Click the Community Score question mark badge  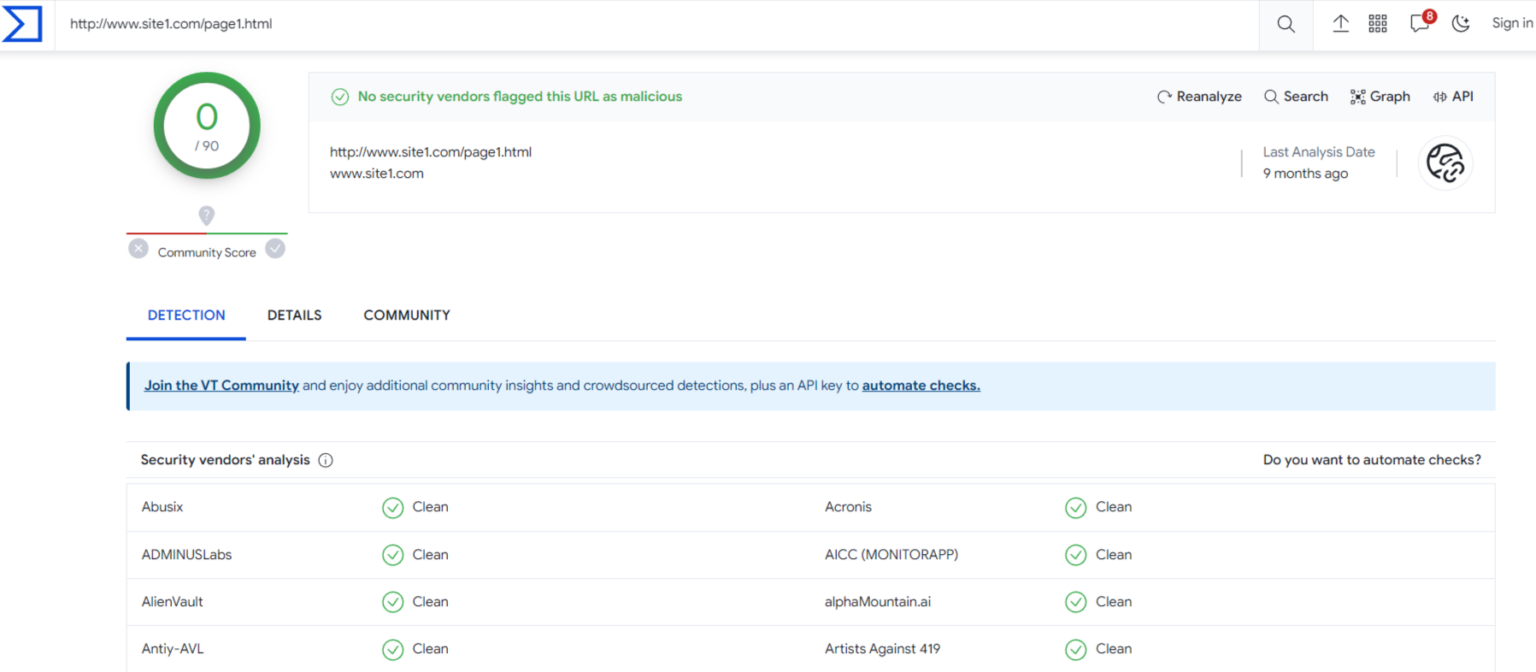click(x=206, y=215)
